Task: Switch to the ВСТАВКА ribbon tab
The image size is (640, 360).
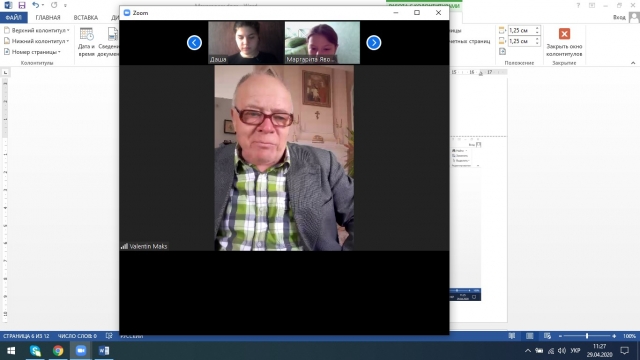Action: pos(86,18)
